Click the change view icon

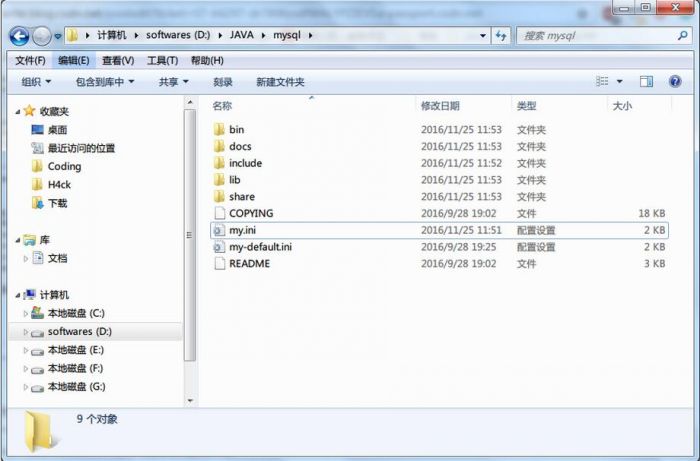(x=602, y=81)
